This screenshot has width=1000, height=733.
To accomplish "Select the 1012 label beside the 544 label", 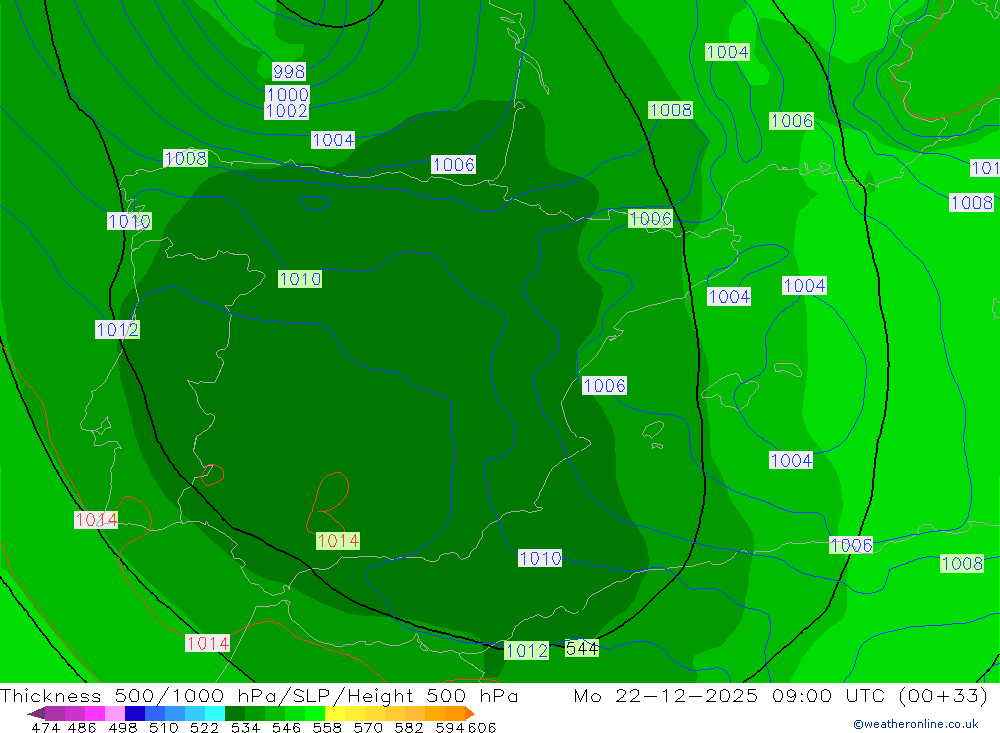I will point(526,650).
